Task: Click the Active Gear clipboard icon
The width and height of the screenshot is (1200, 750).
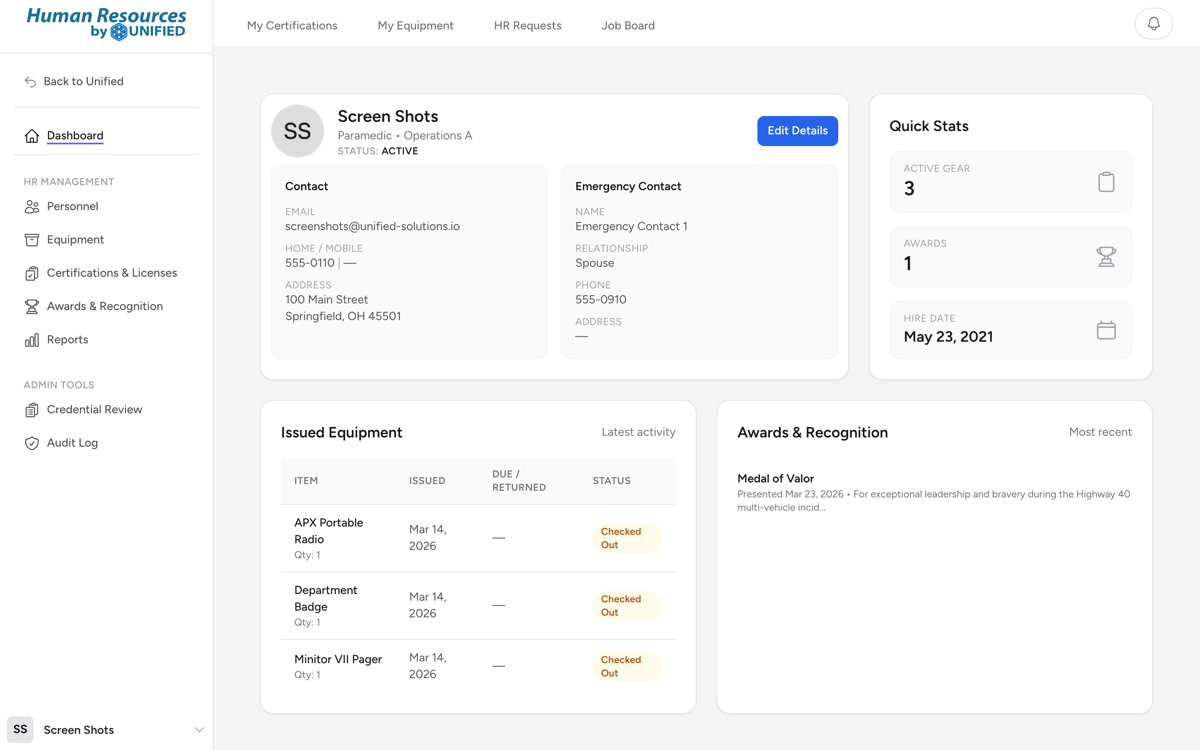Action: click(x=1106, y=182)
